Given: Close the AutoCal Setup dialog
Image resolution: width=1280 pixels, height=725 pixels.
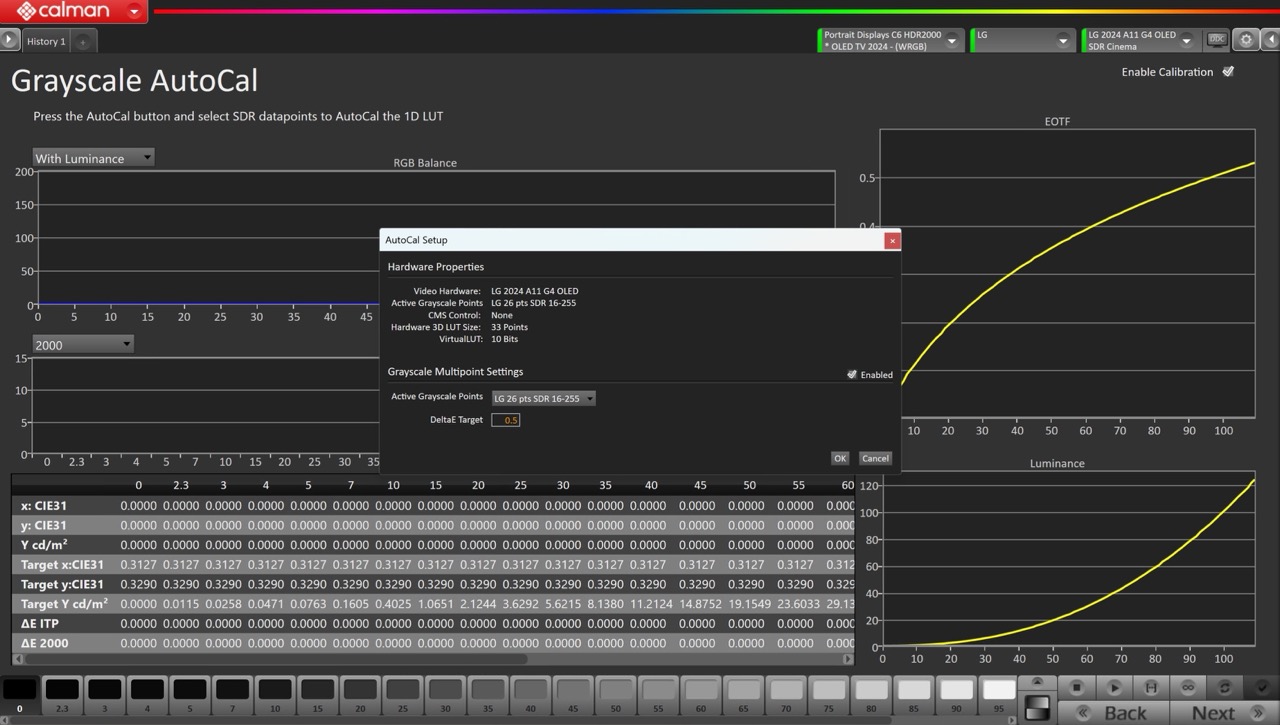Looking at the screenshot, I should point(892,240).
